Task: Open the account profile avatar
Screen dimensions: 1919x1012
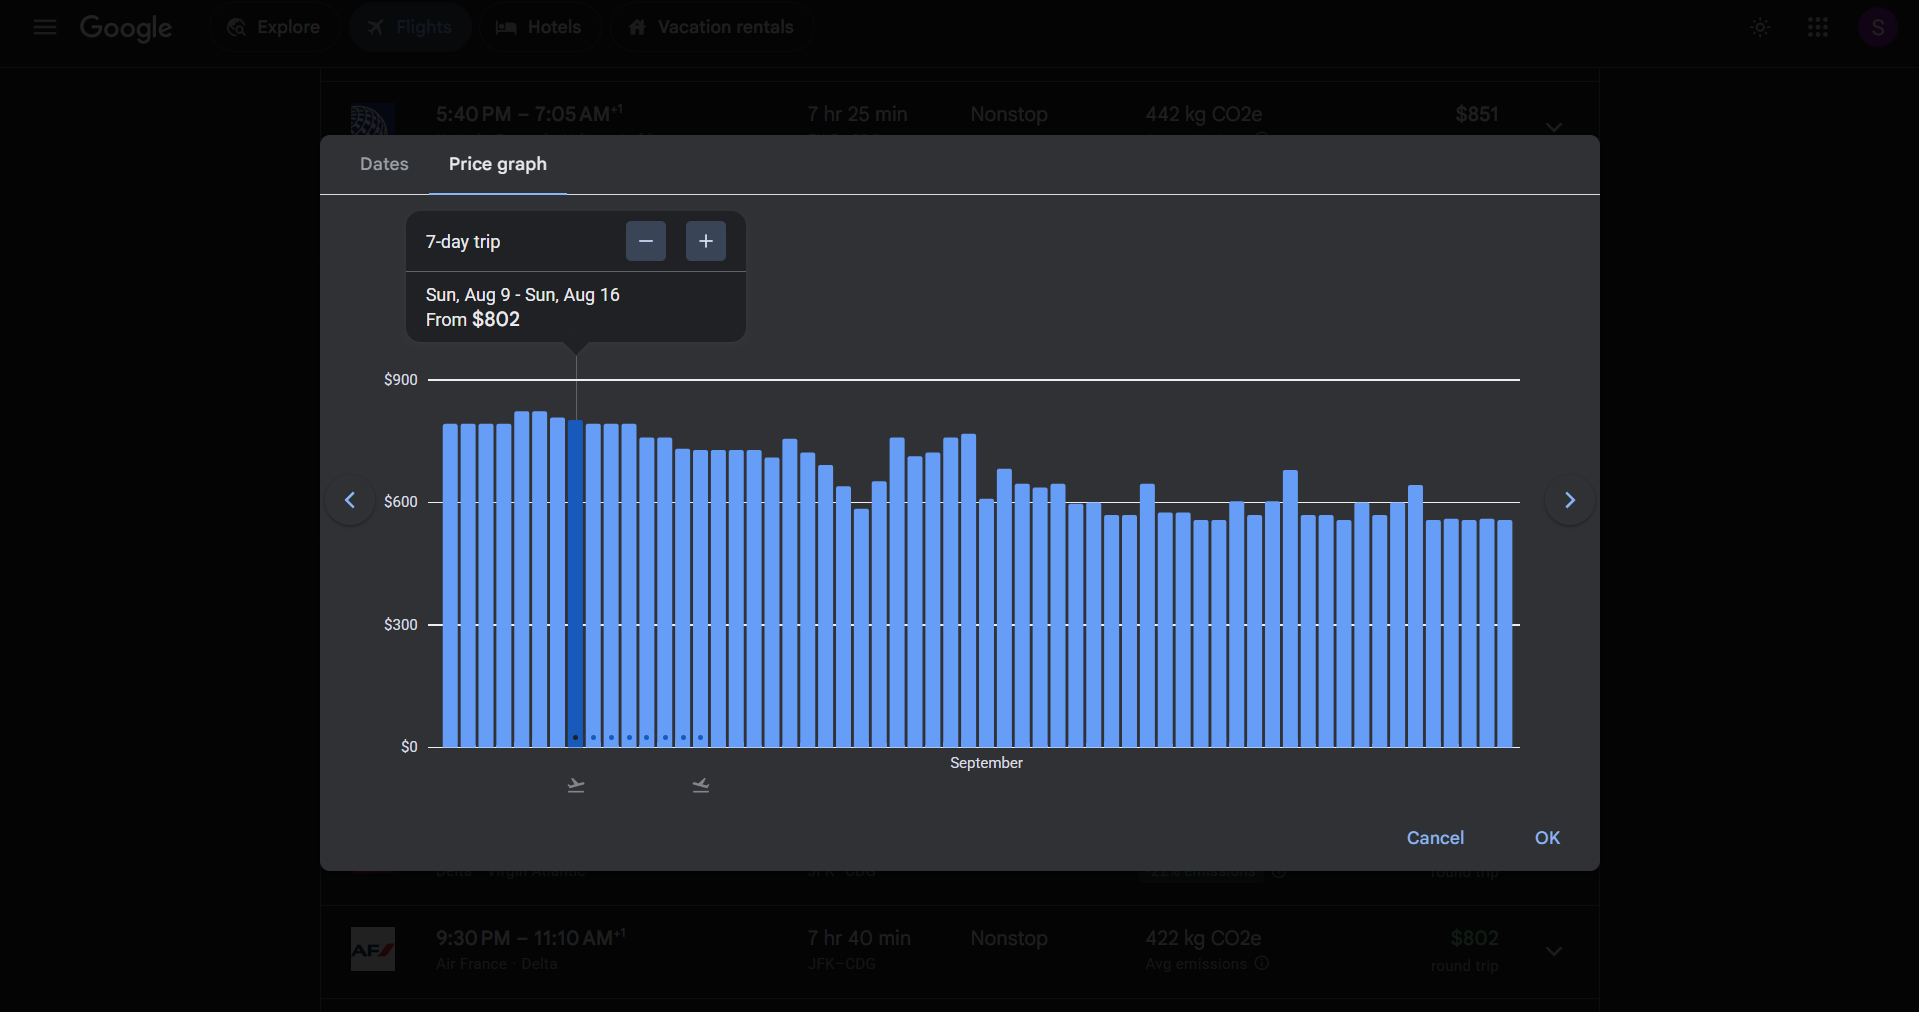Action: coord(1877,27)
